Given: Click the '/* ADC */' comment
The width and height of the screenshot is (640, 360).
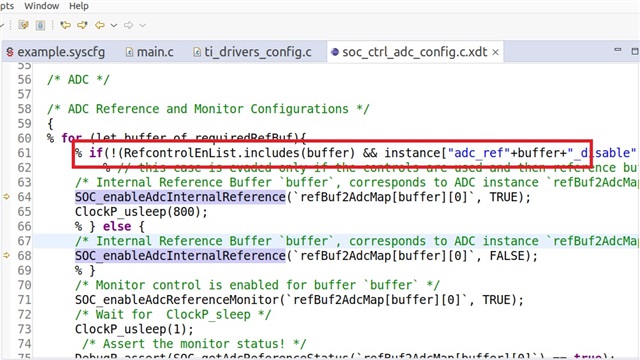Looking at the screenshot, I should click(78, 80).
